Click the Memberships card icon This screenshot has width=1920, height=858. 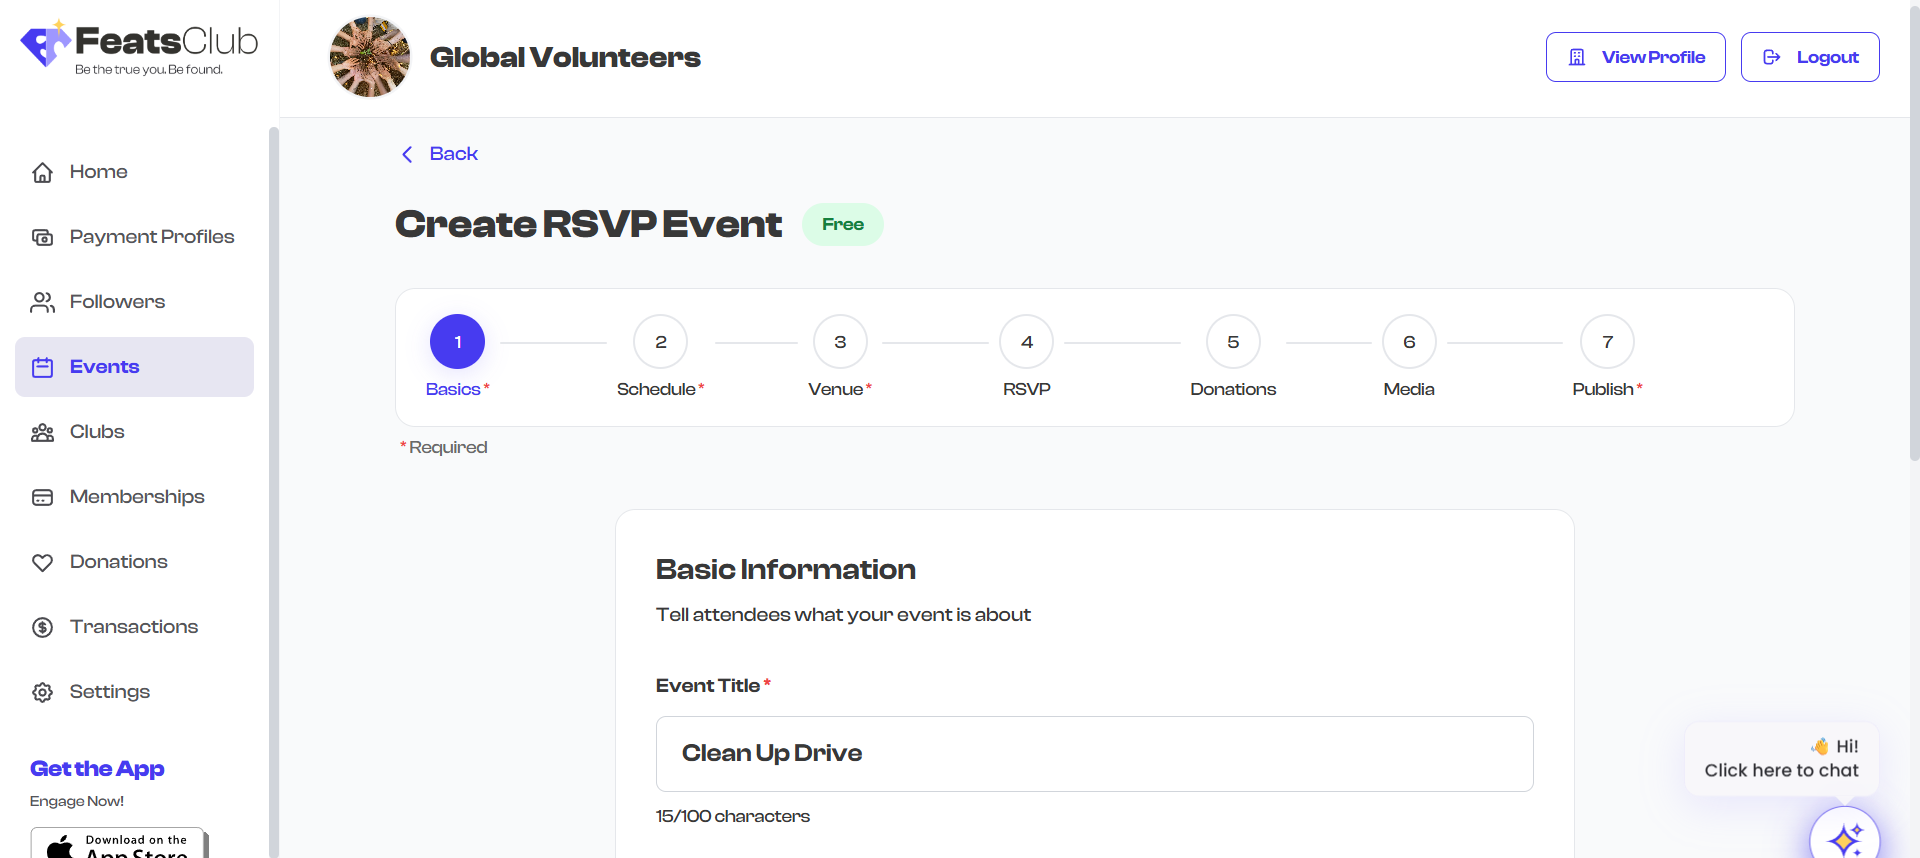point(42,497)
